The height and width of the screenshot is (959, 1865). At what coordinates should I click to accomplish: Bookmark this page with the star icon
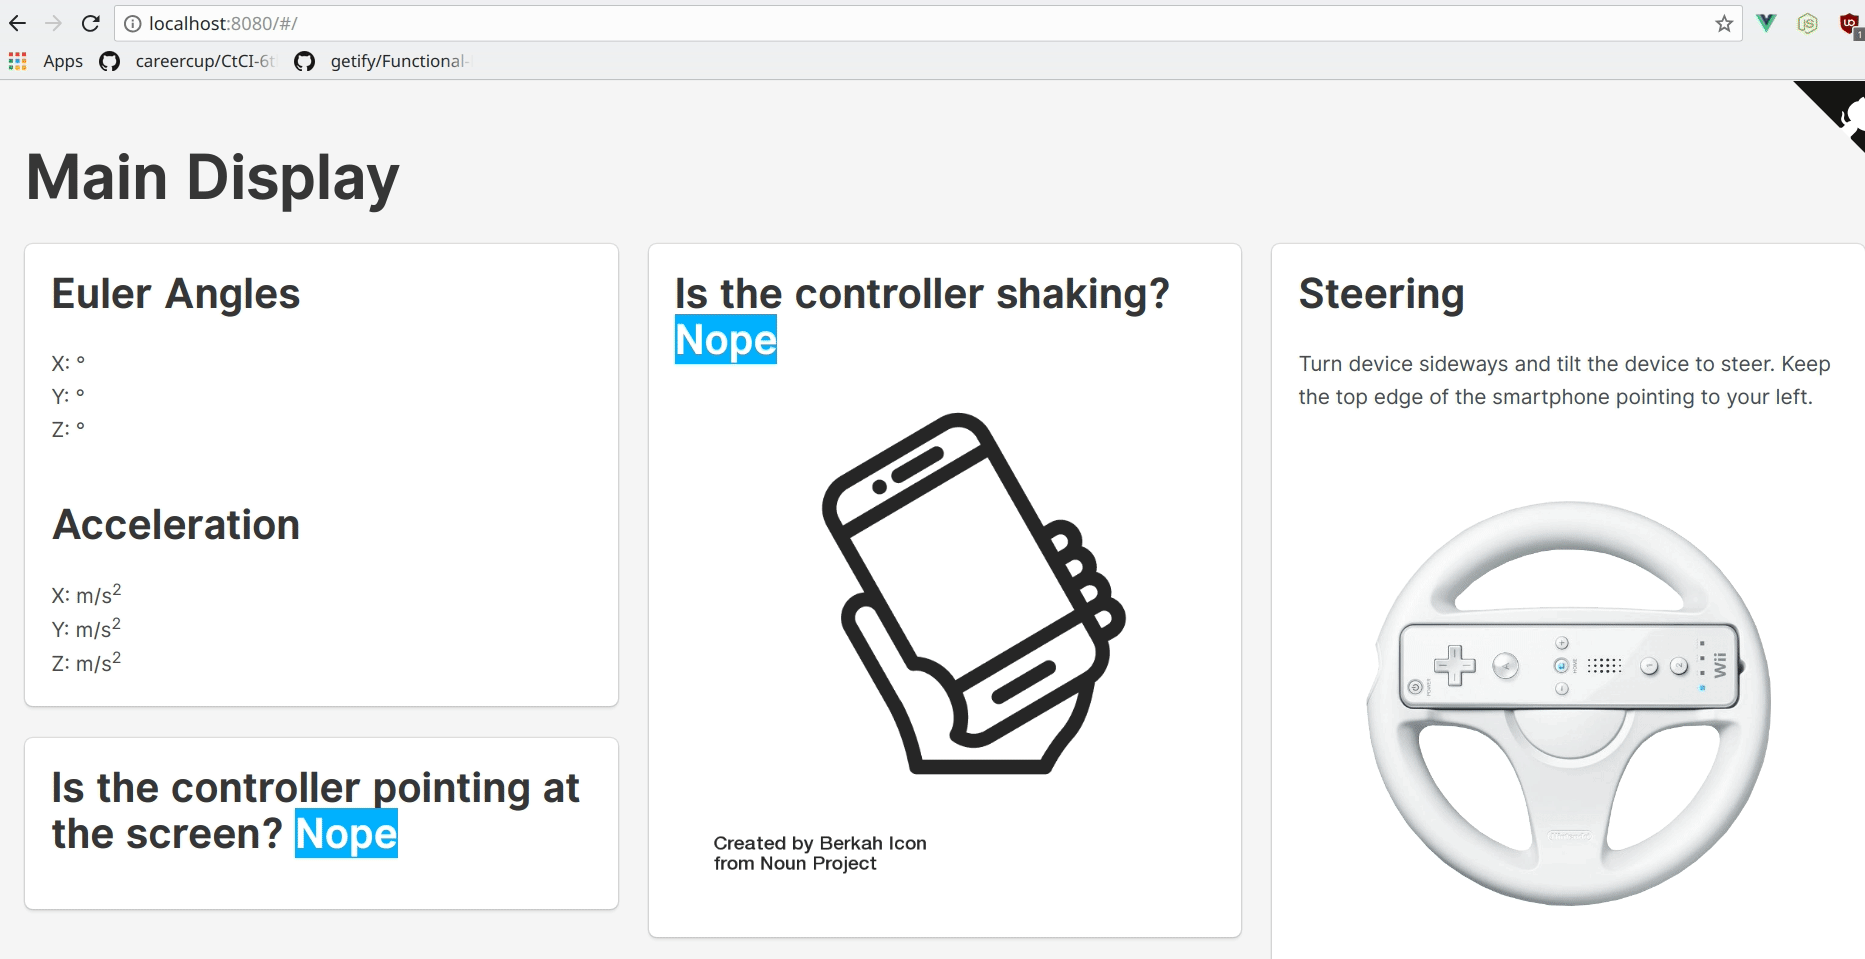coord(1724,23)
